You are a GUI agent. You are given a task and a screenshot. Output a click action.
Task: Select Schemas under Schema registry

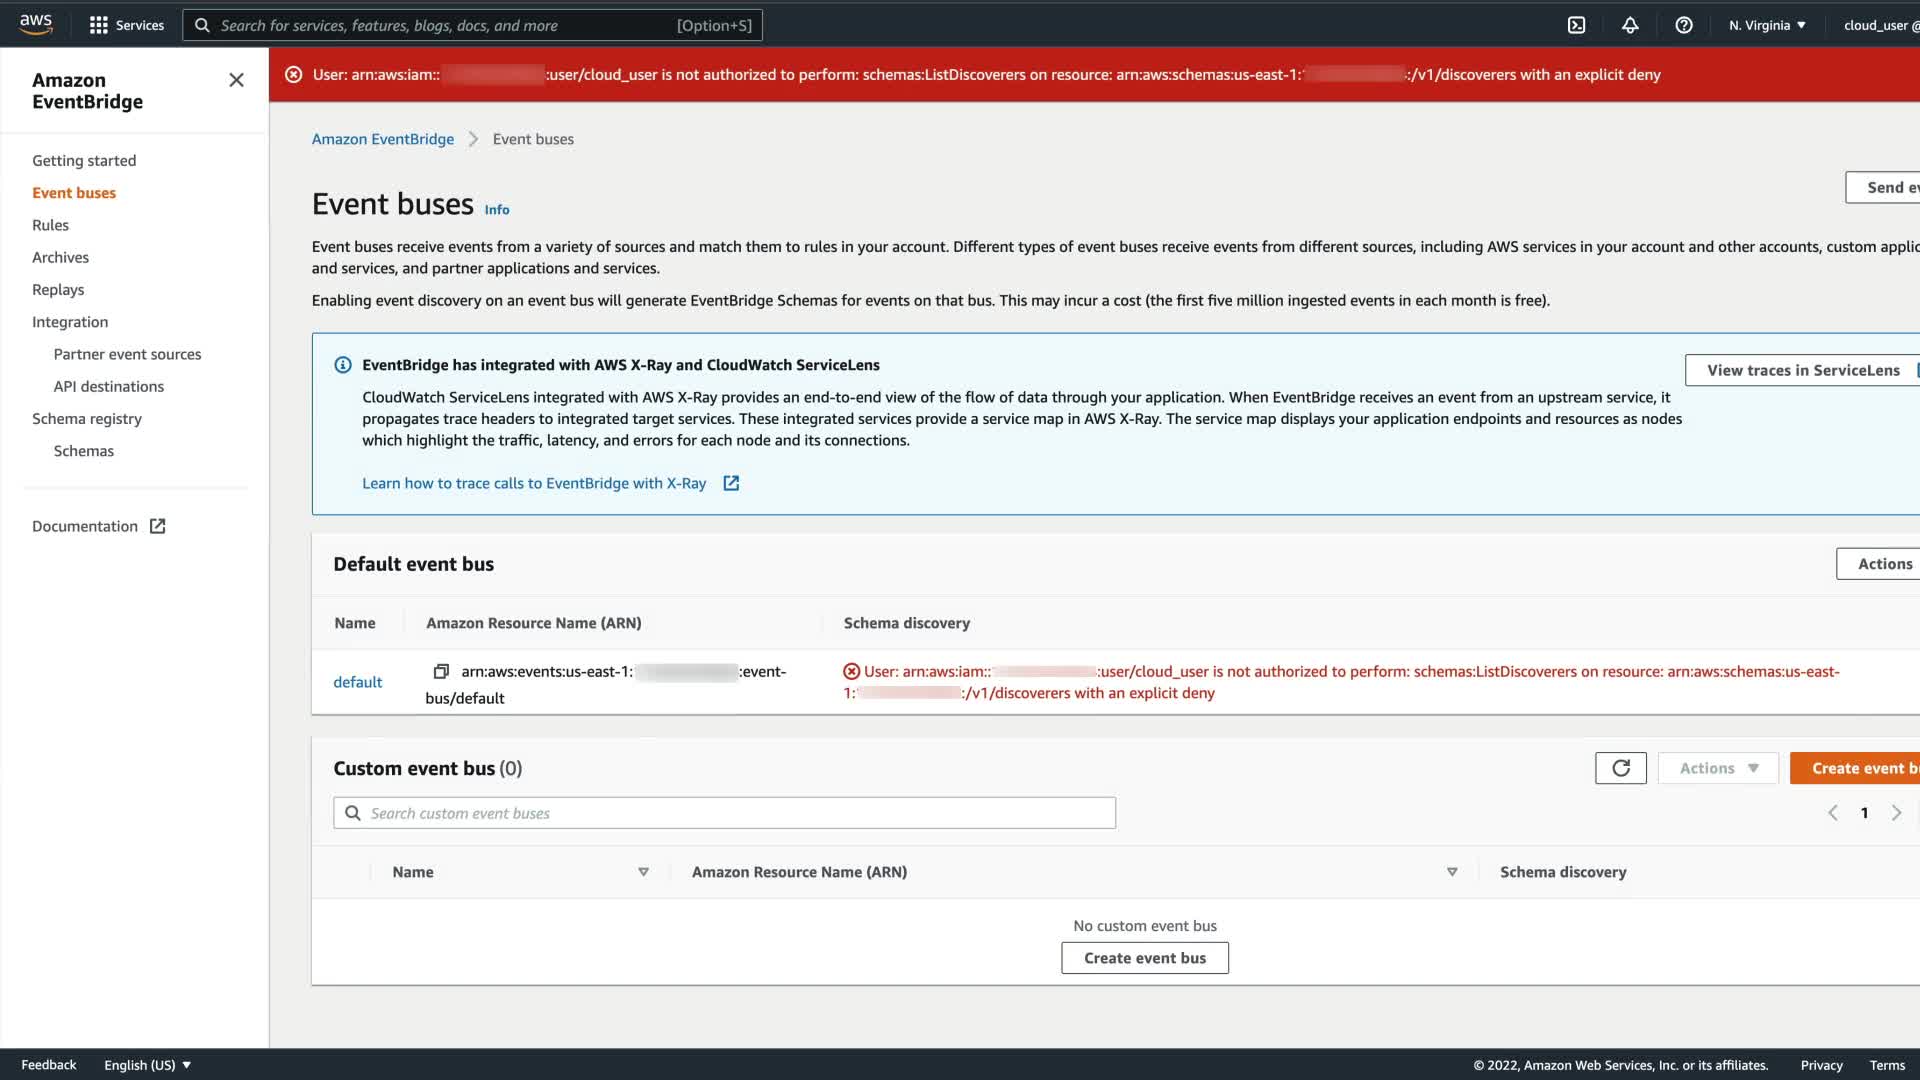[84, 451]
